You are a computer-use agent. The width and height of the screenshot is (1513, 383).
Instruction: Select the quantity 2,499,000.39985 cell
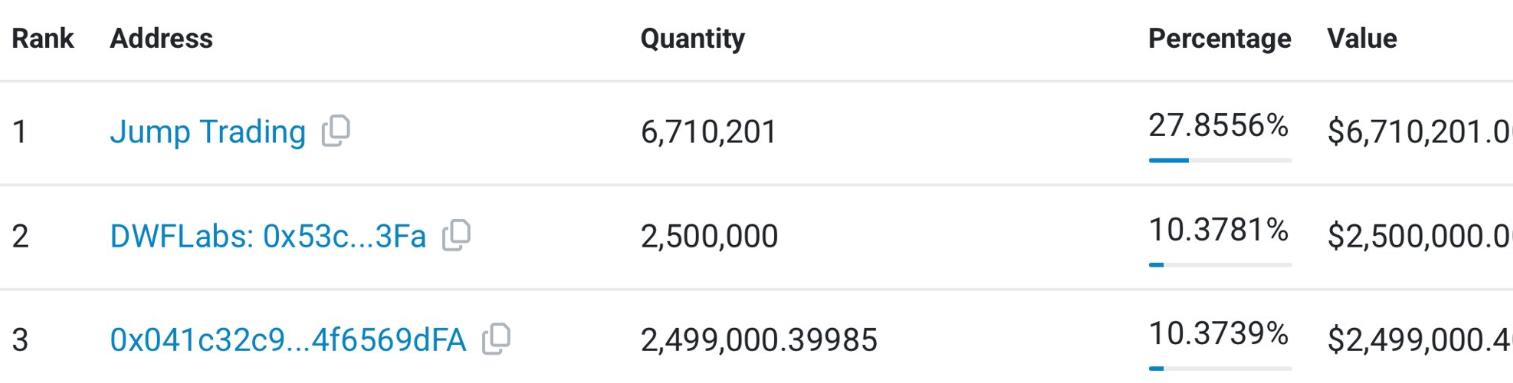tap(759, 341)
